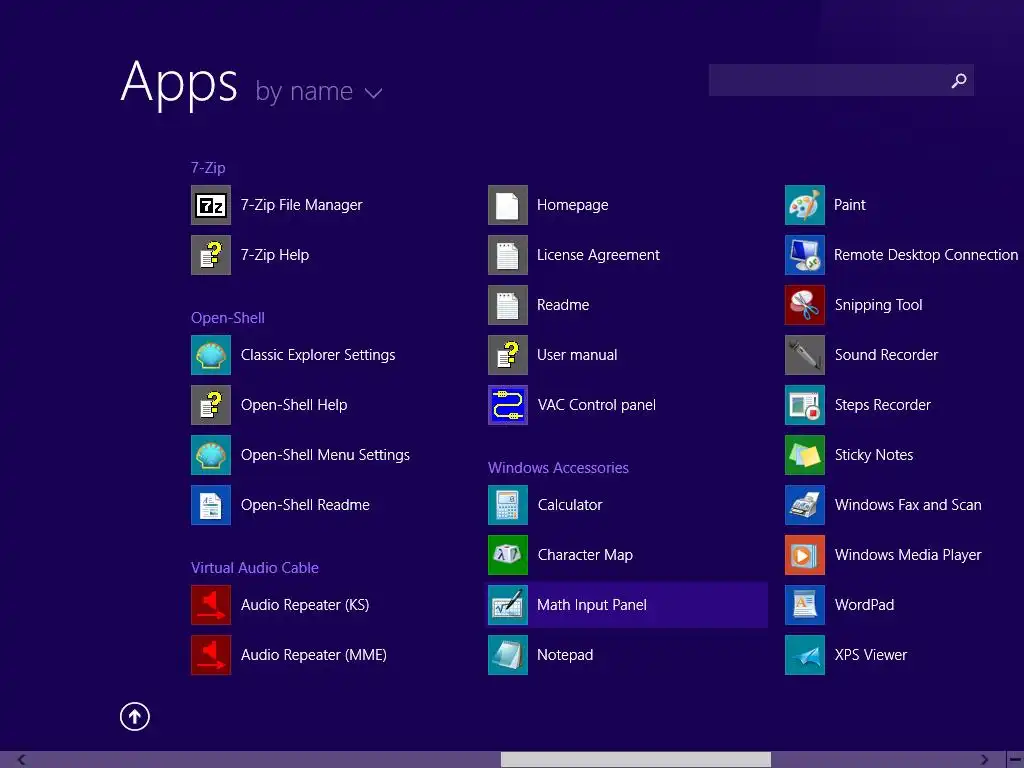Launch Classic Explorer Settings shell icon

point(210,355)
